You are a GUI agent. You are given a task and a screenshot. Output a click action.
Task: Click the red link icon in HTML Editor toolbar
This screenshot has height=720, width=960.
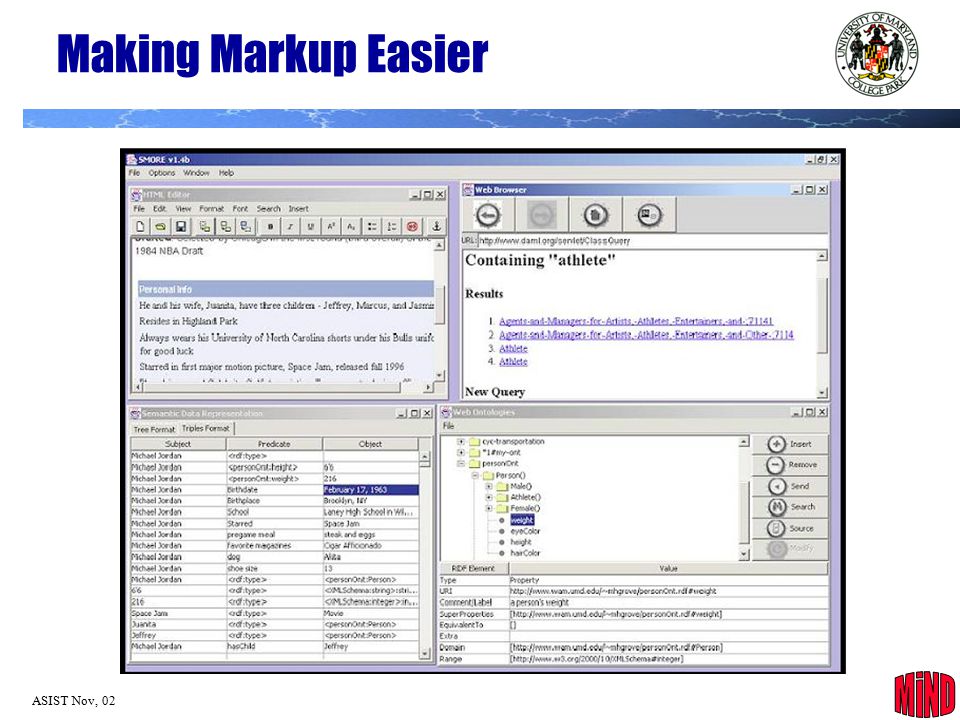click(x=412, y=227)
